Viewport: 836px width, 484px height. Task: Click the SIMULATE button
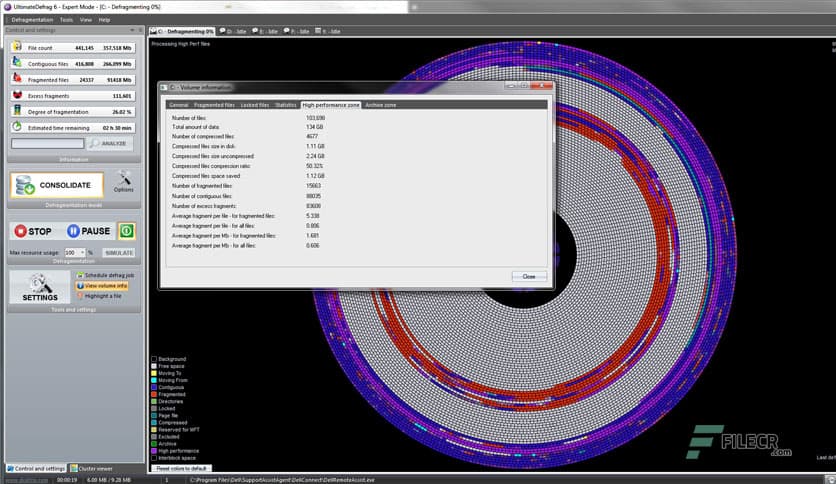[118, 253]
